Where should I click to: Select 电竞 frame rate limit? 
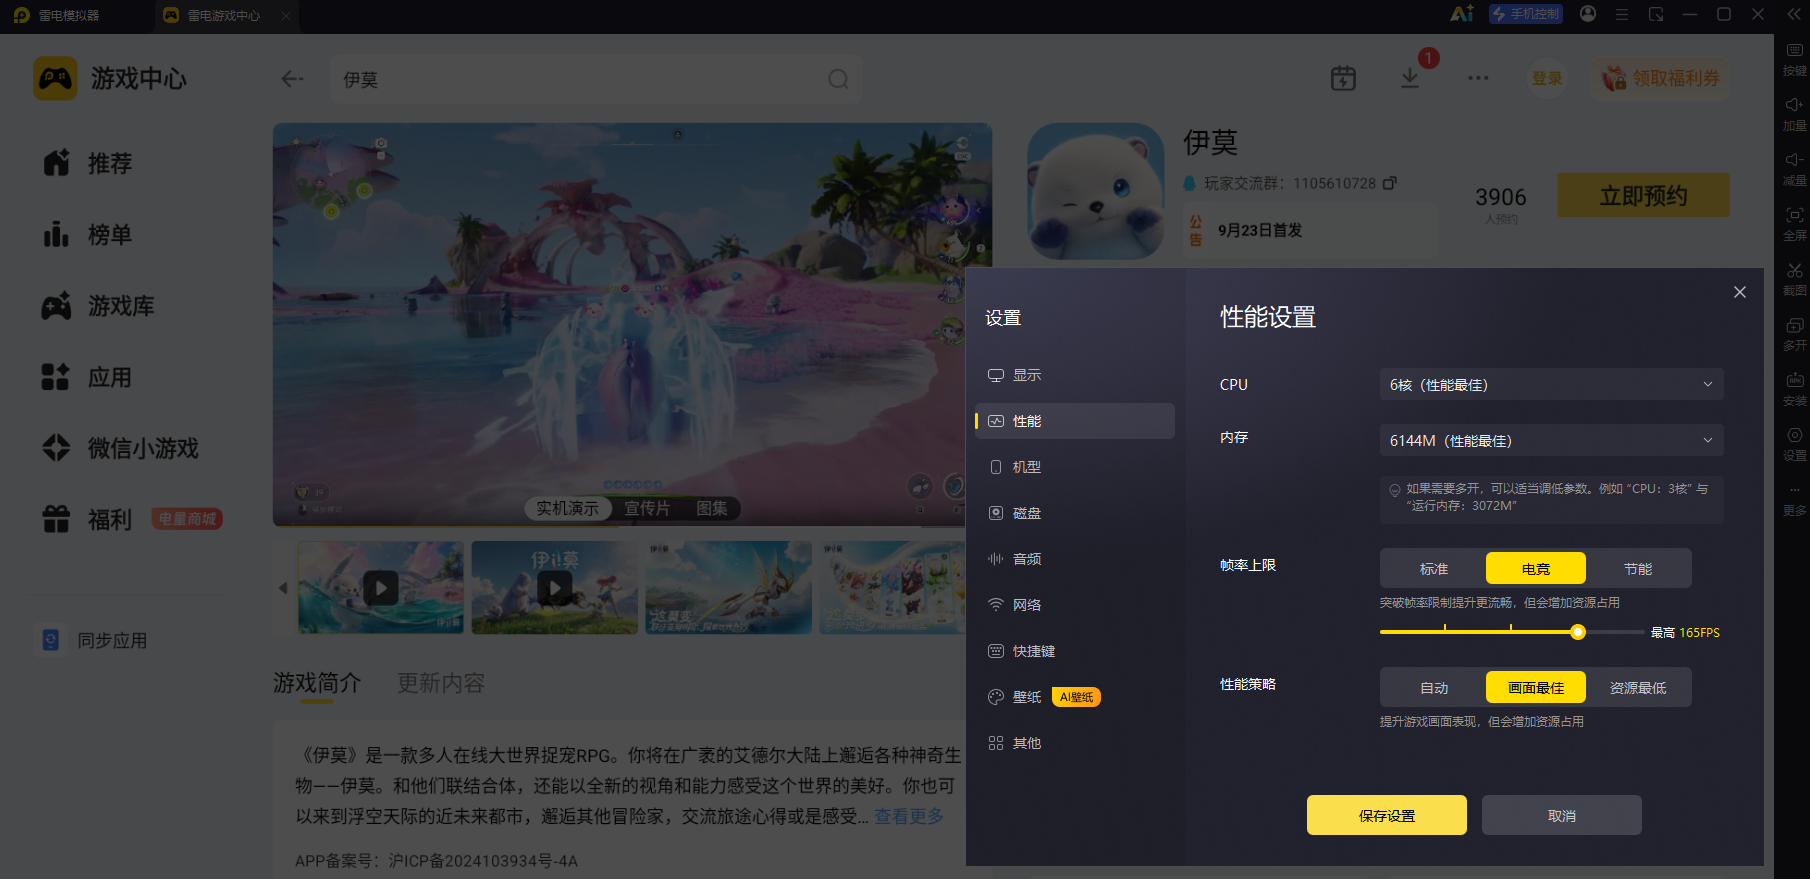tap(1536, 568)
